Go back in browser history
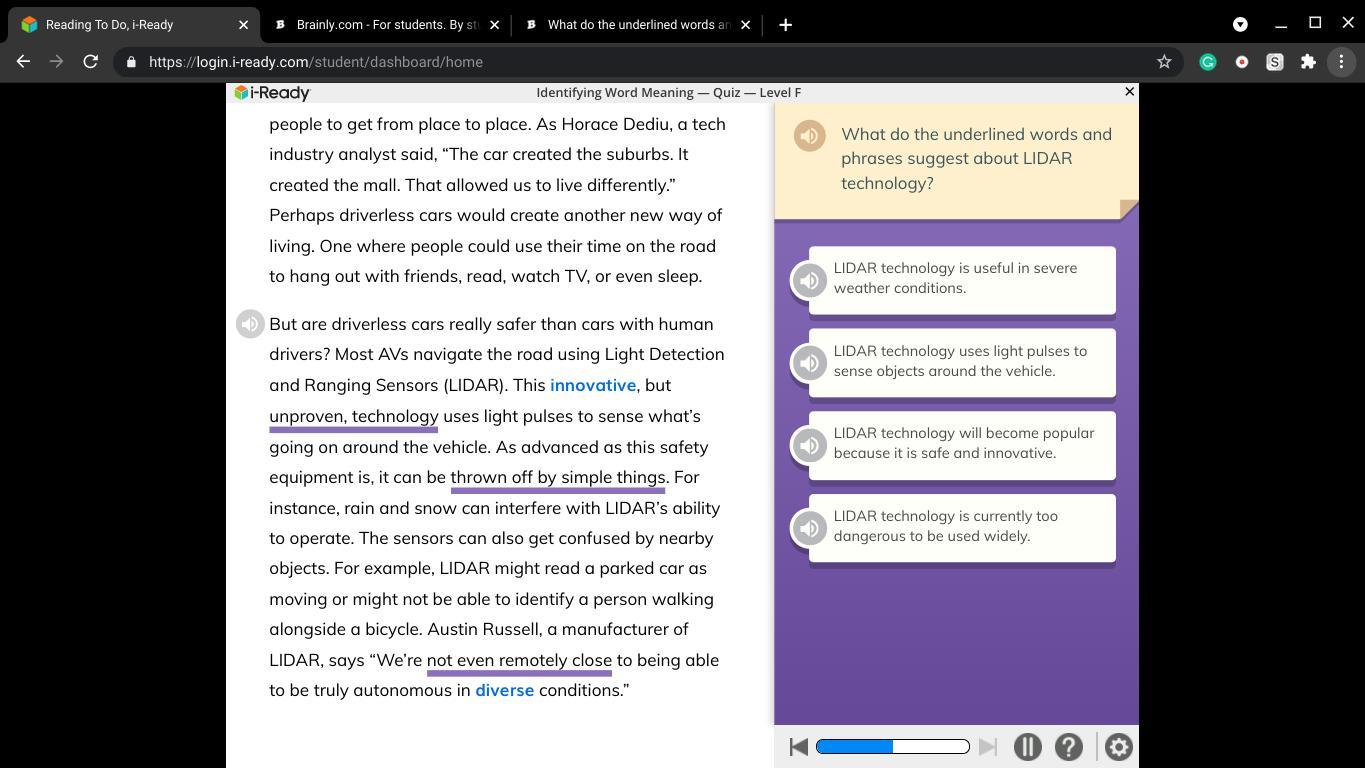Image resolution: width=1365 pixels, height=768 pixels. click(x=23, y=62)
